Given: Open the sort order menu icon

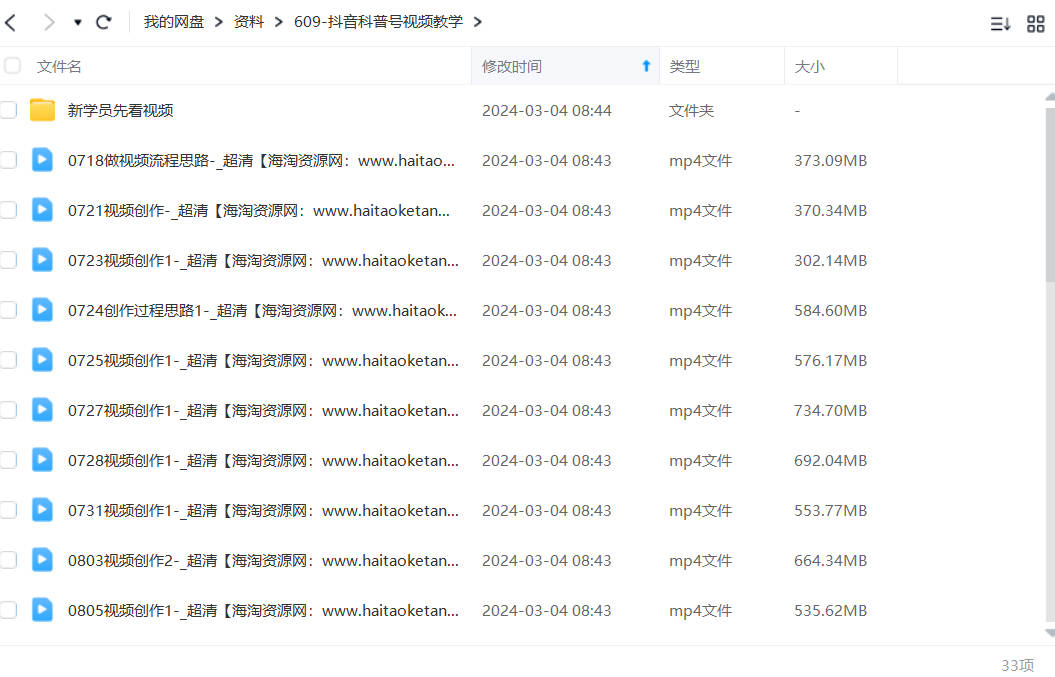Looking at the screenshot, I should pyautogui.click(x=1001, y=24).
